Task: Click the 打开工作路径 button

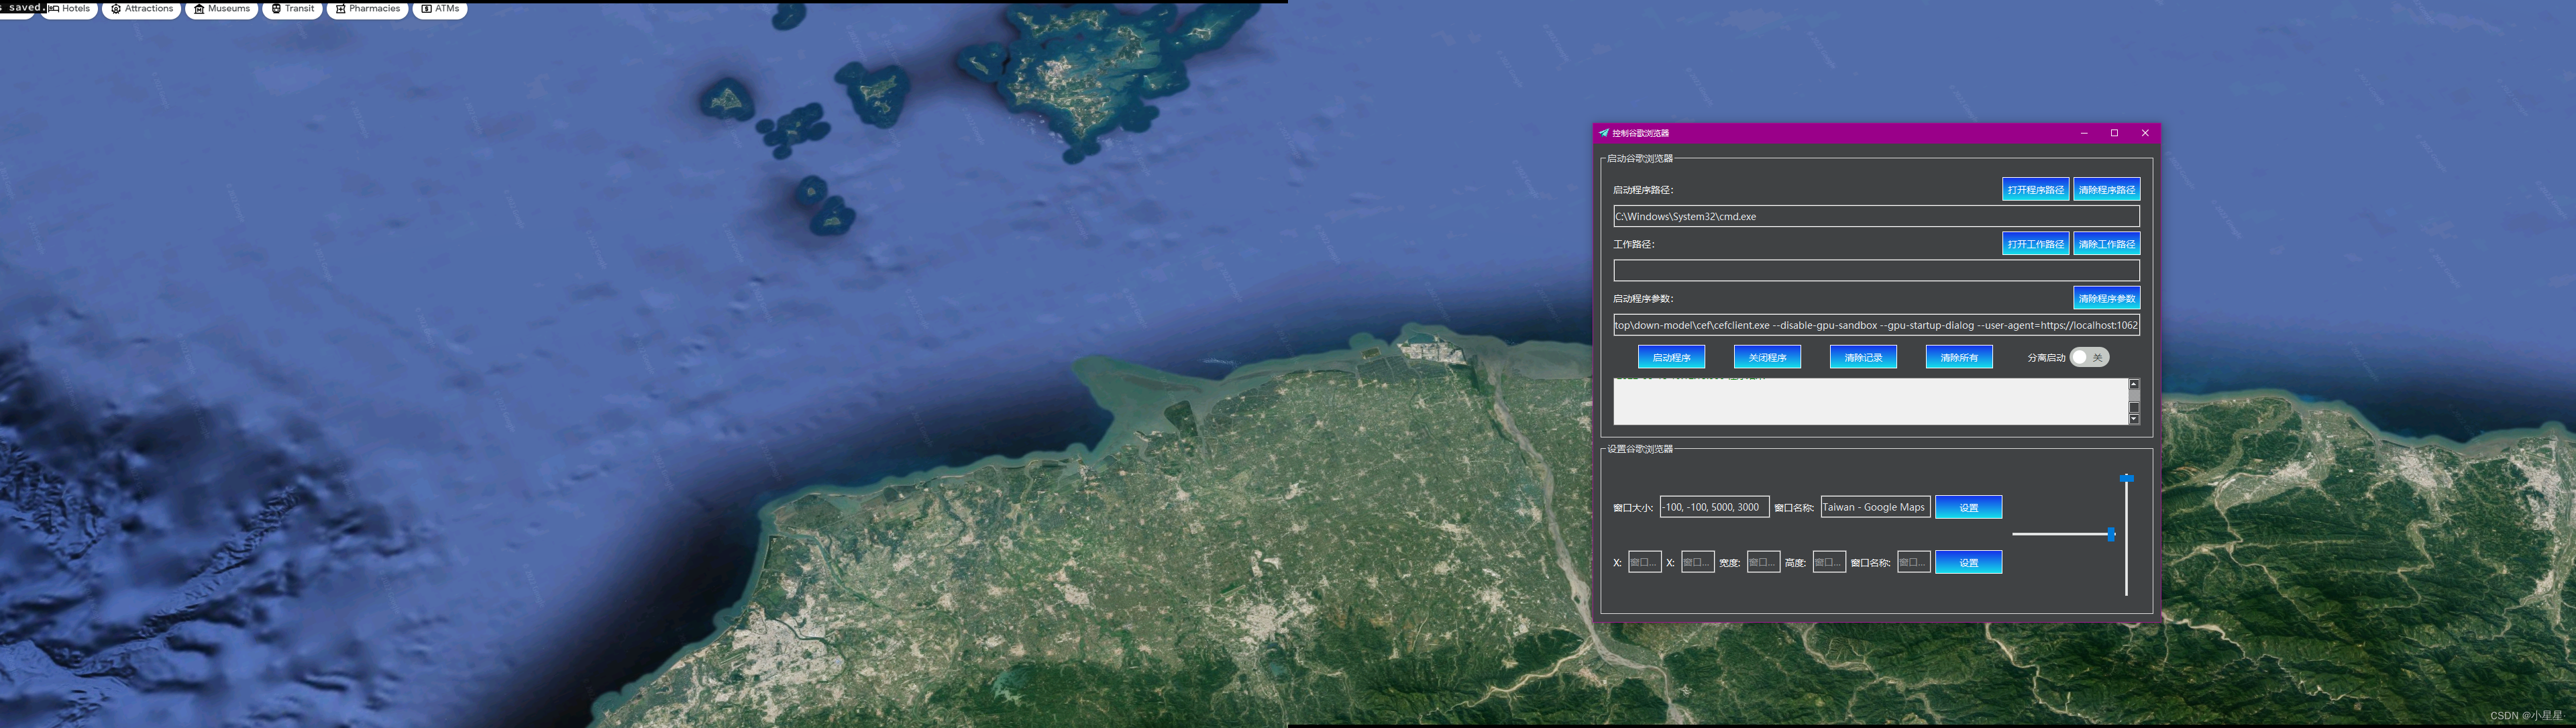Action: click(2035, 243)
